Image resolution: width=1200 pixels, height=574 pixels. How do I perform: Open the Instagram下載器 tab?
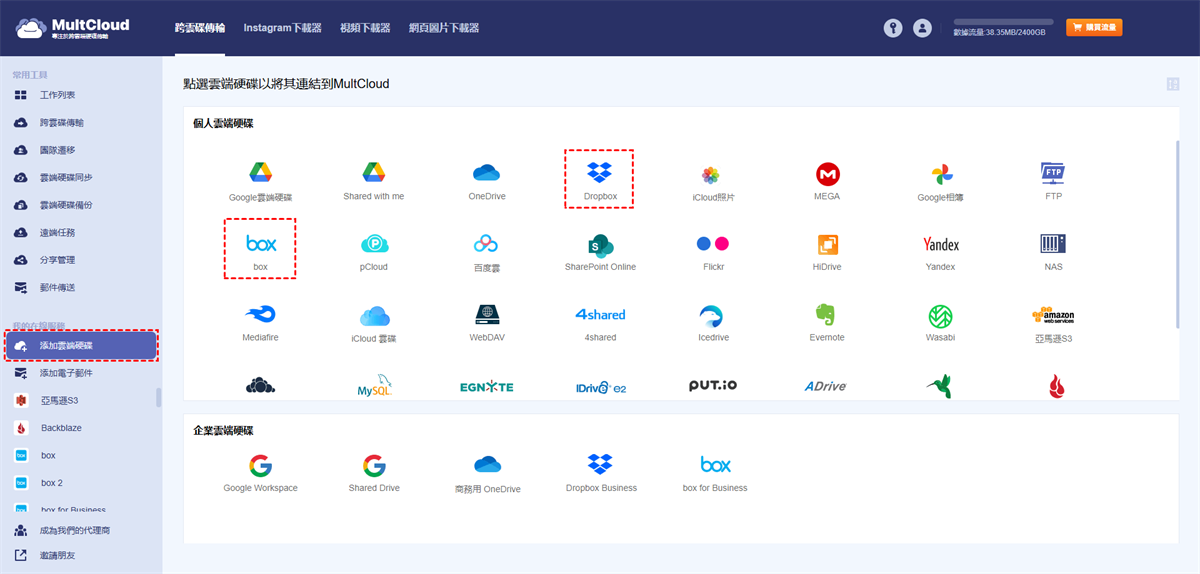283,28
